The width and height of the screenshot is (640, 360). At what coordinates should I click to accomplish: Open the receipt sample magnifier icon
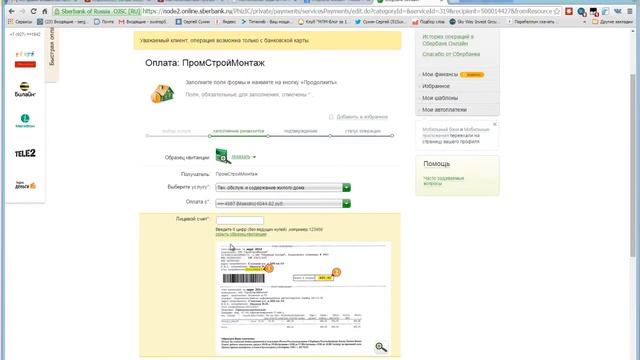pyautogui.click(x=223, y=156)
